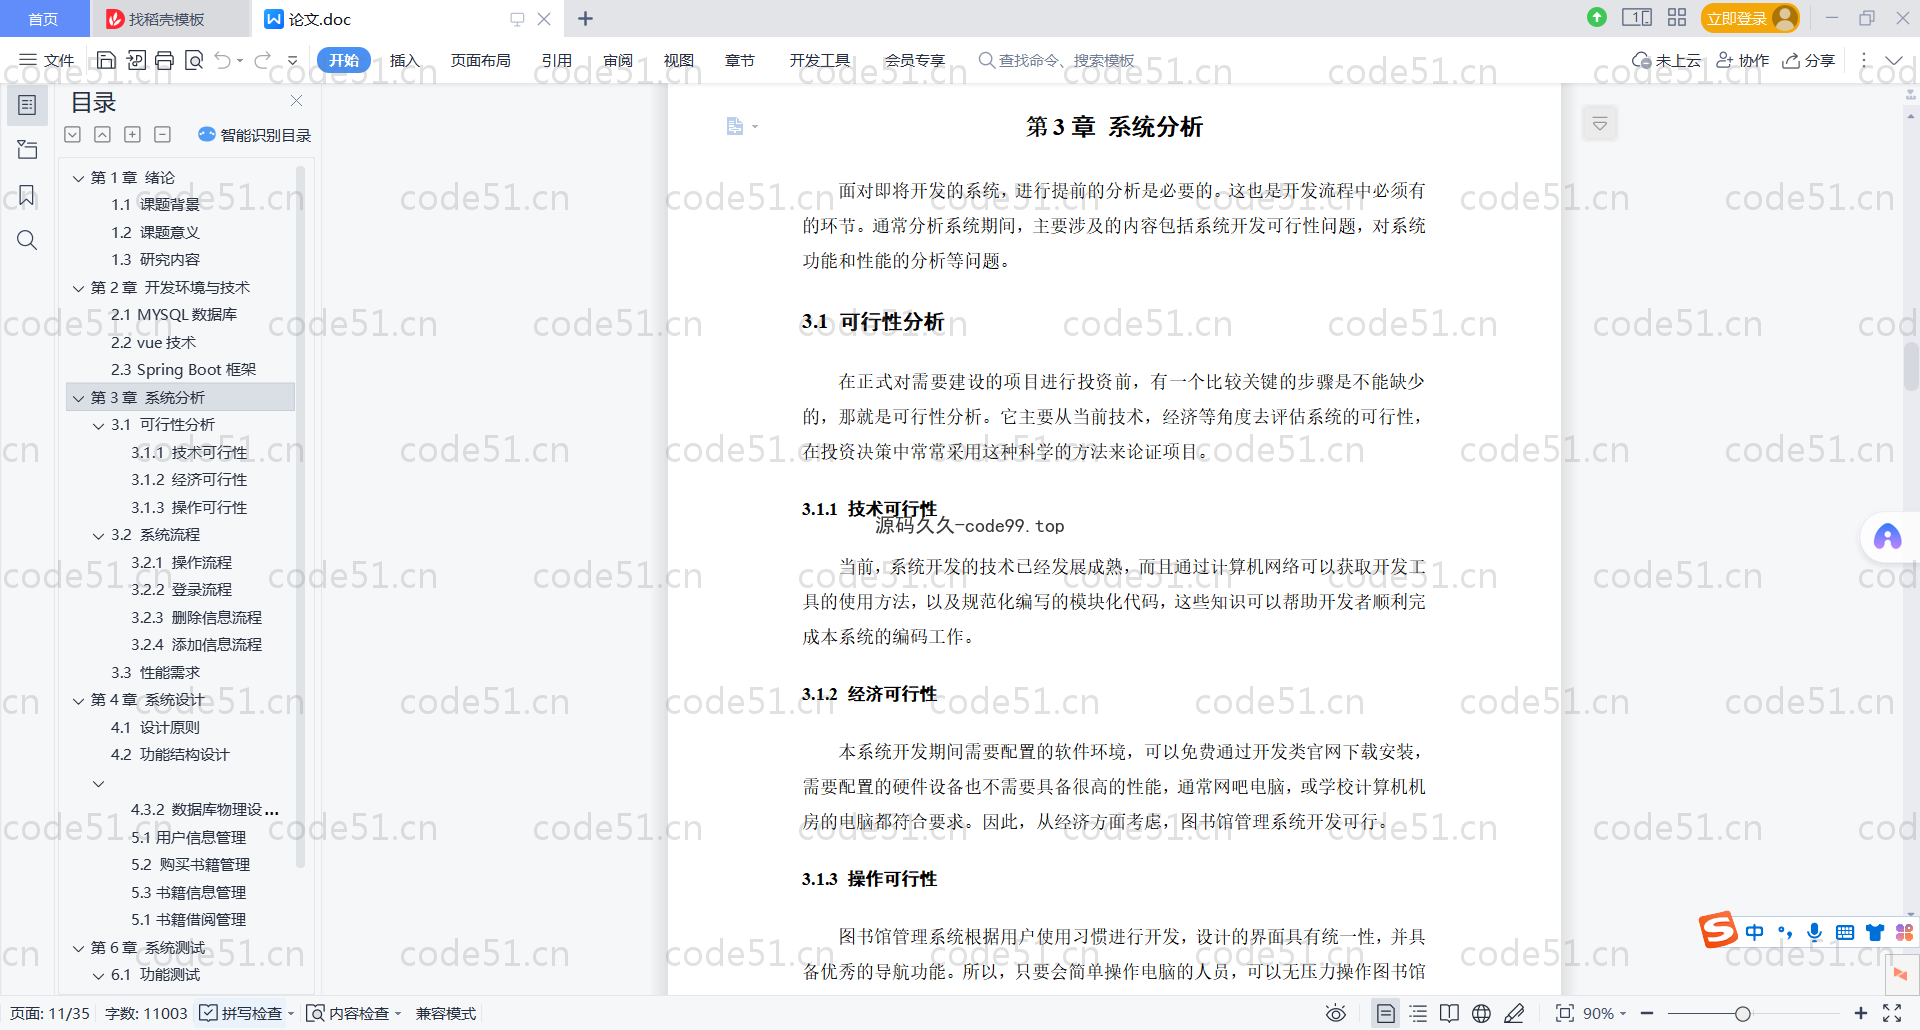
Task: Open the Chapters navigation sidebar icon
Action: [x=27, y=150]
